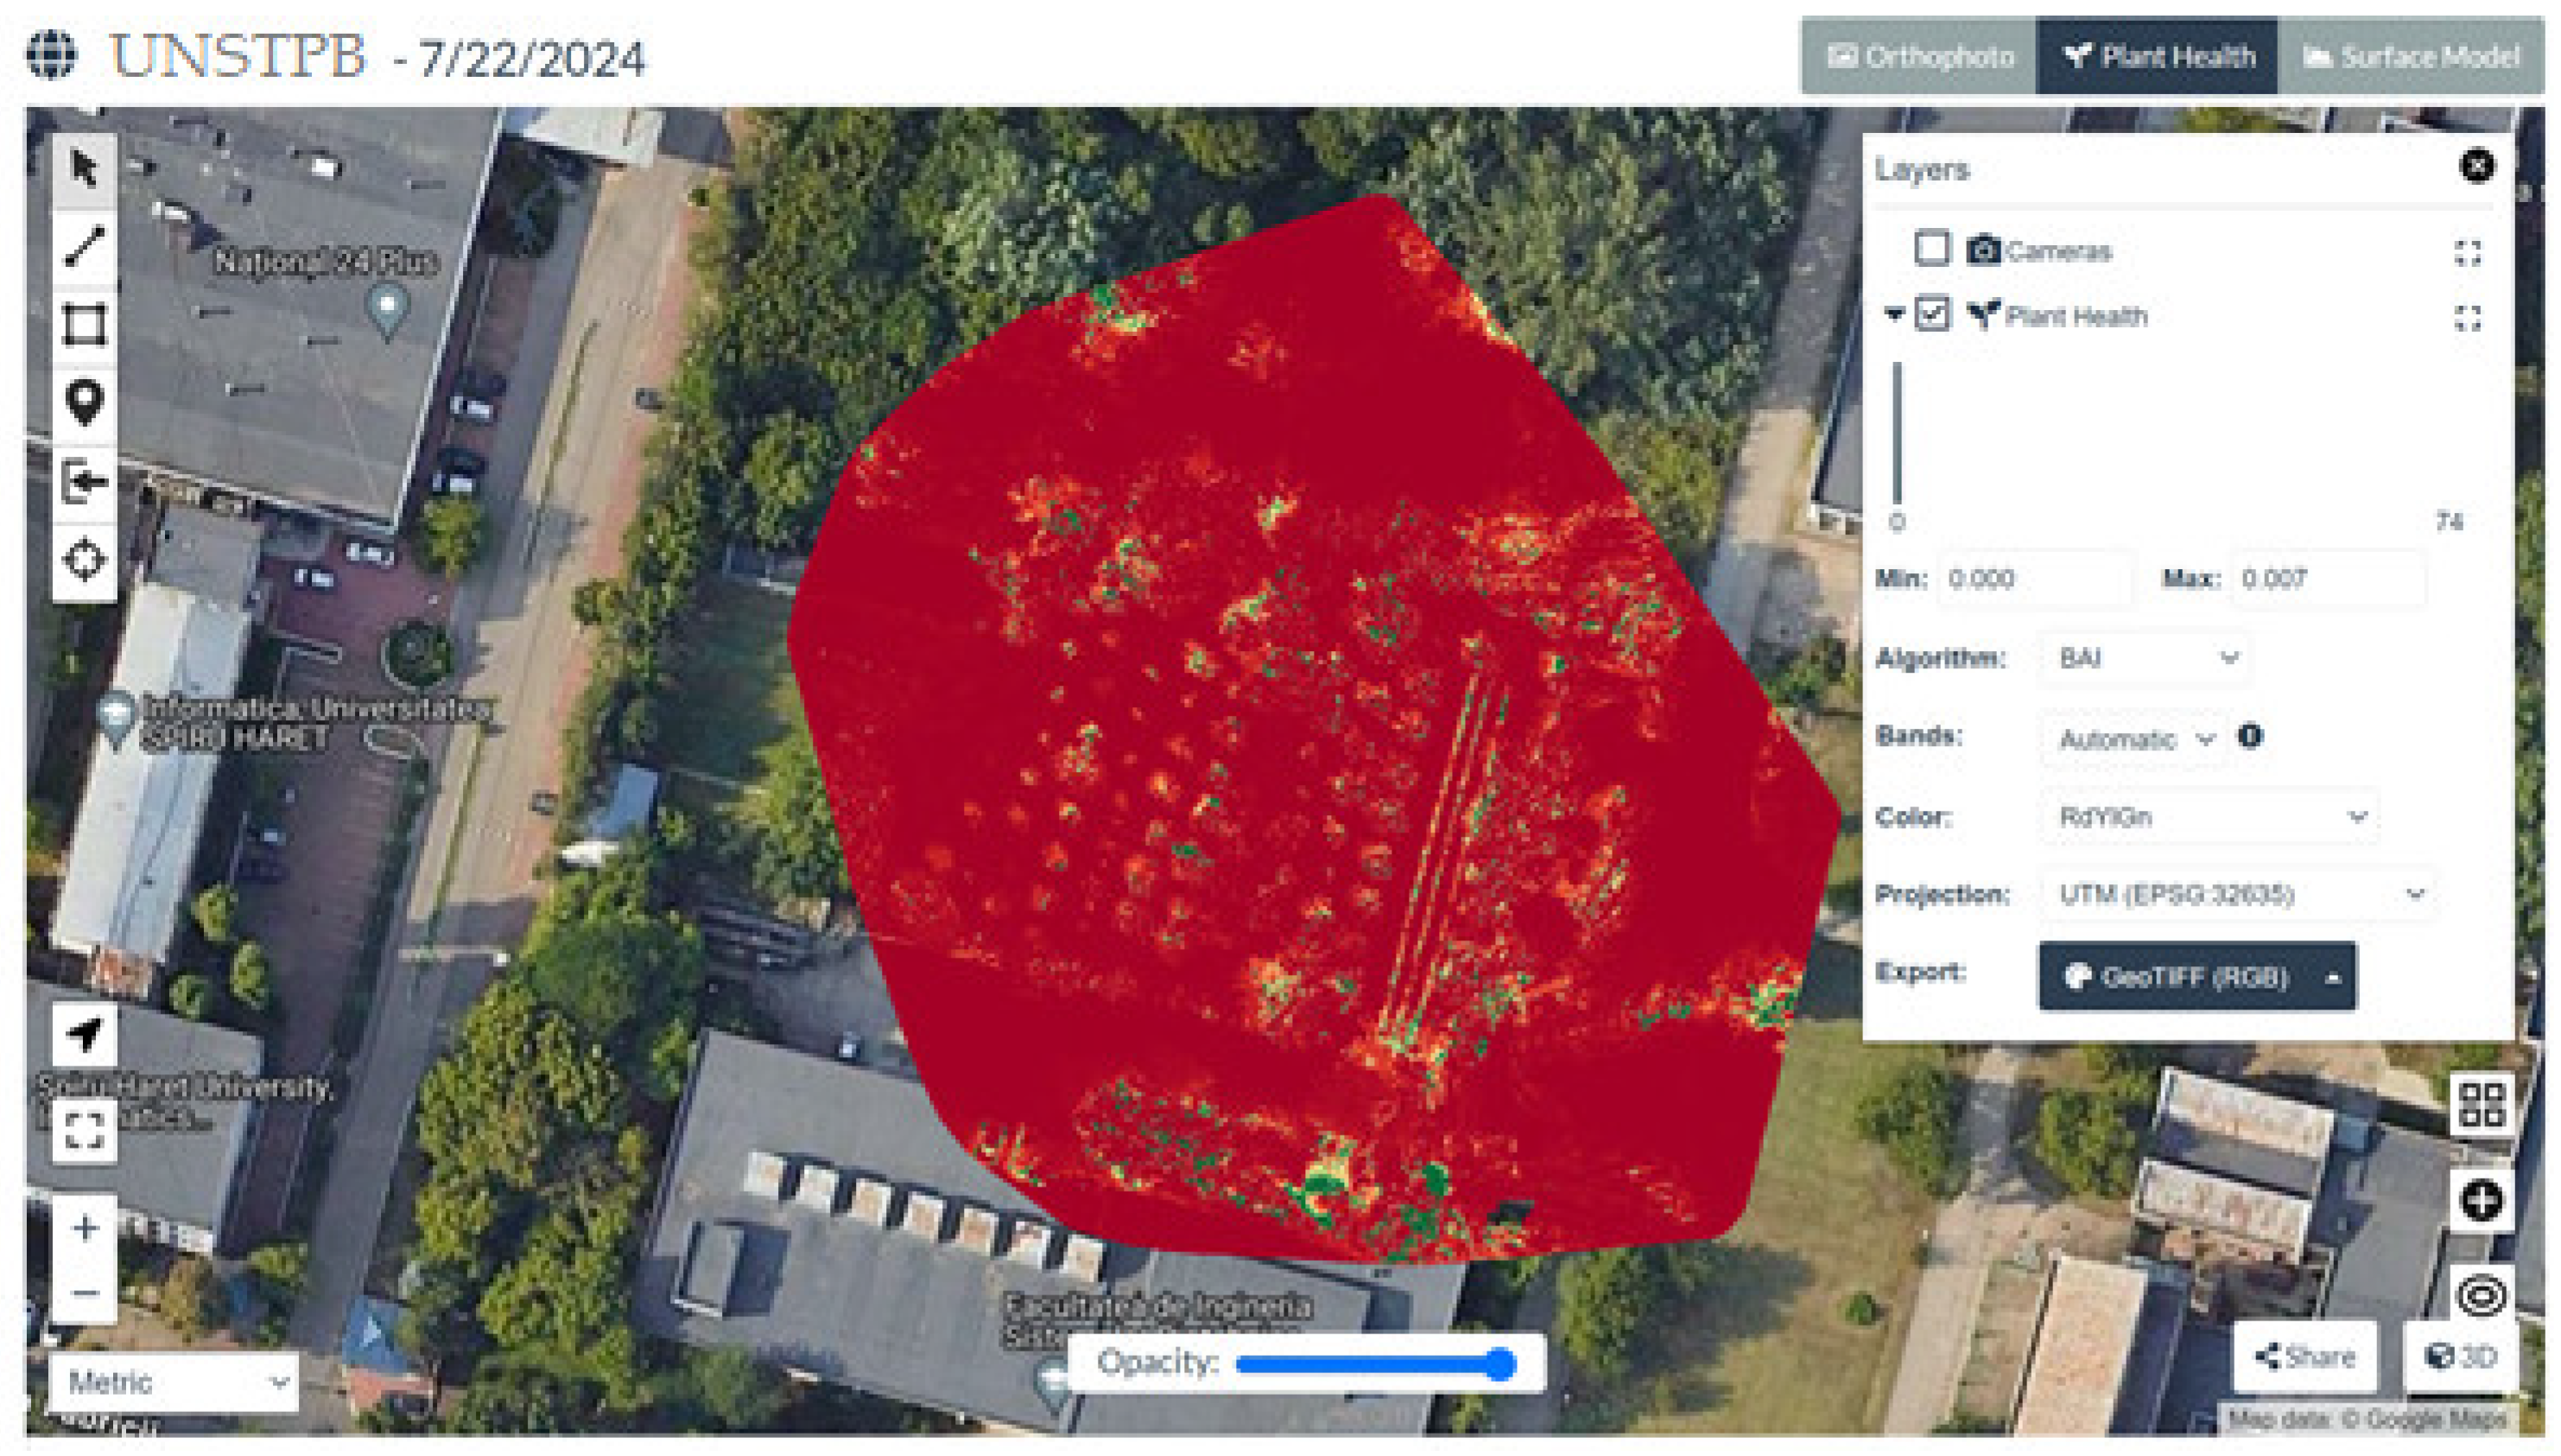Viewport: 2561px width, 1456px height.
Task: Switch to the Orthophoto tab
Action: click(x=1919, y=56)
